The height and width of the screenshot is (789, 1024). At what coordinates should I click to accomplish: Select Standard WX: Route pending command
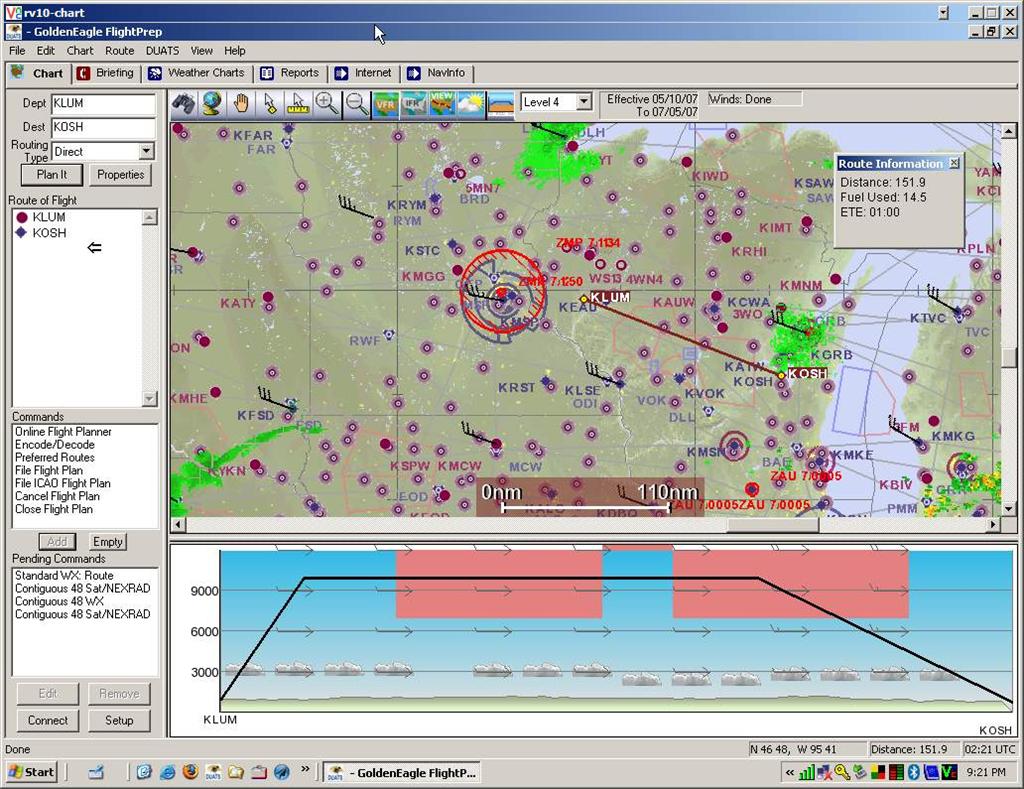click(x=64, y=575)
